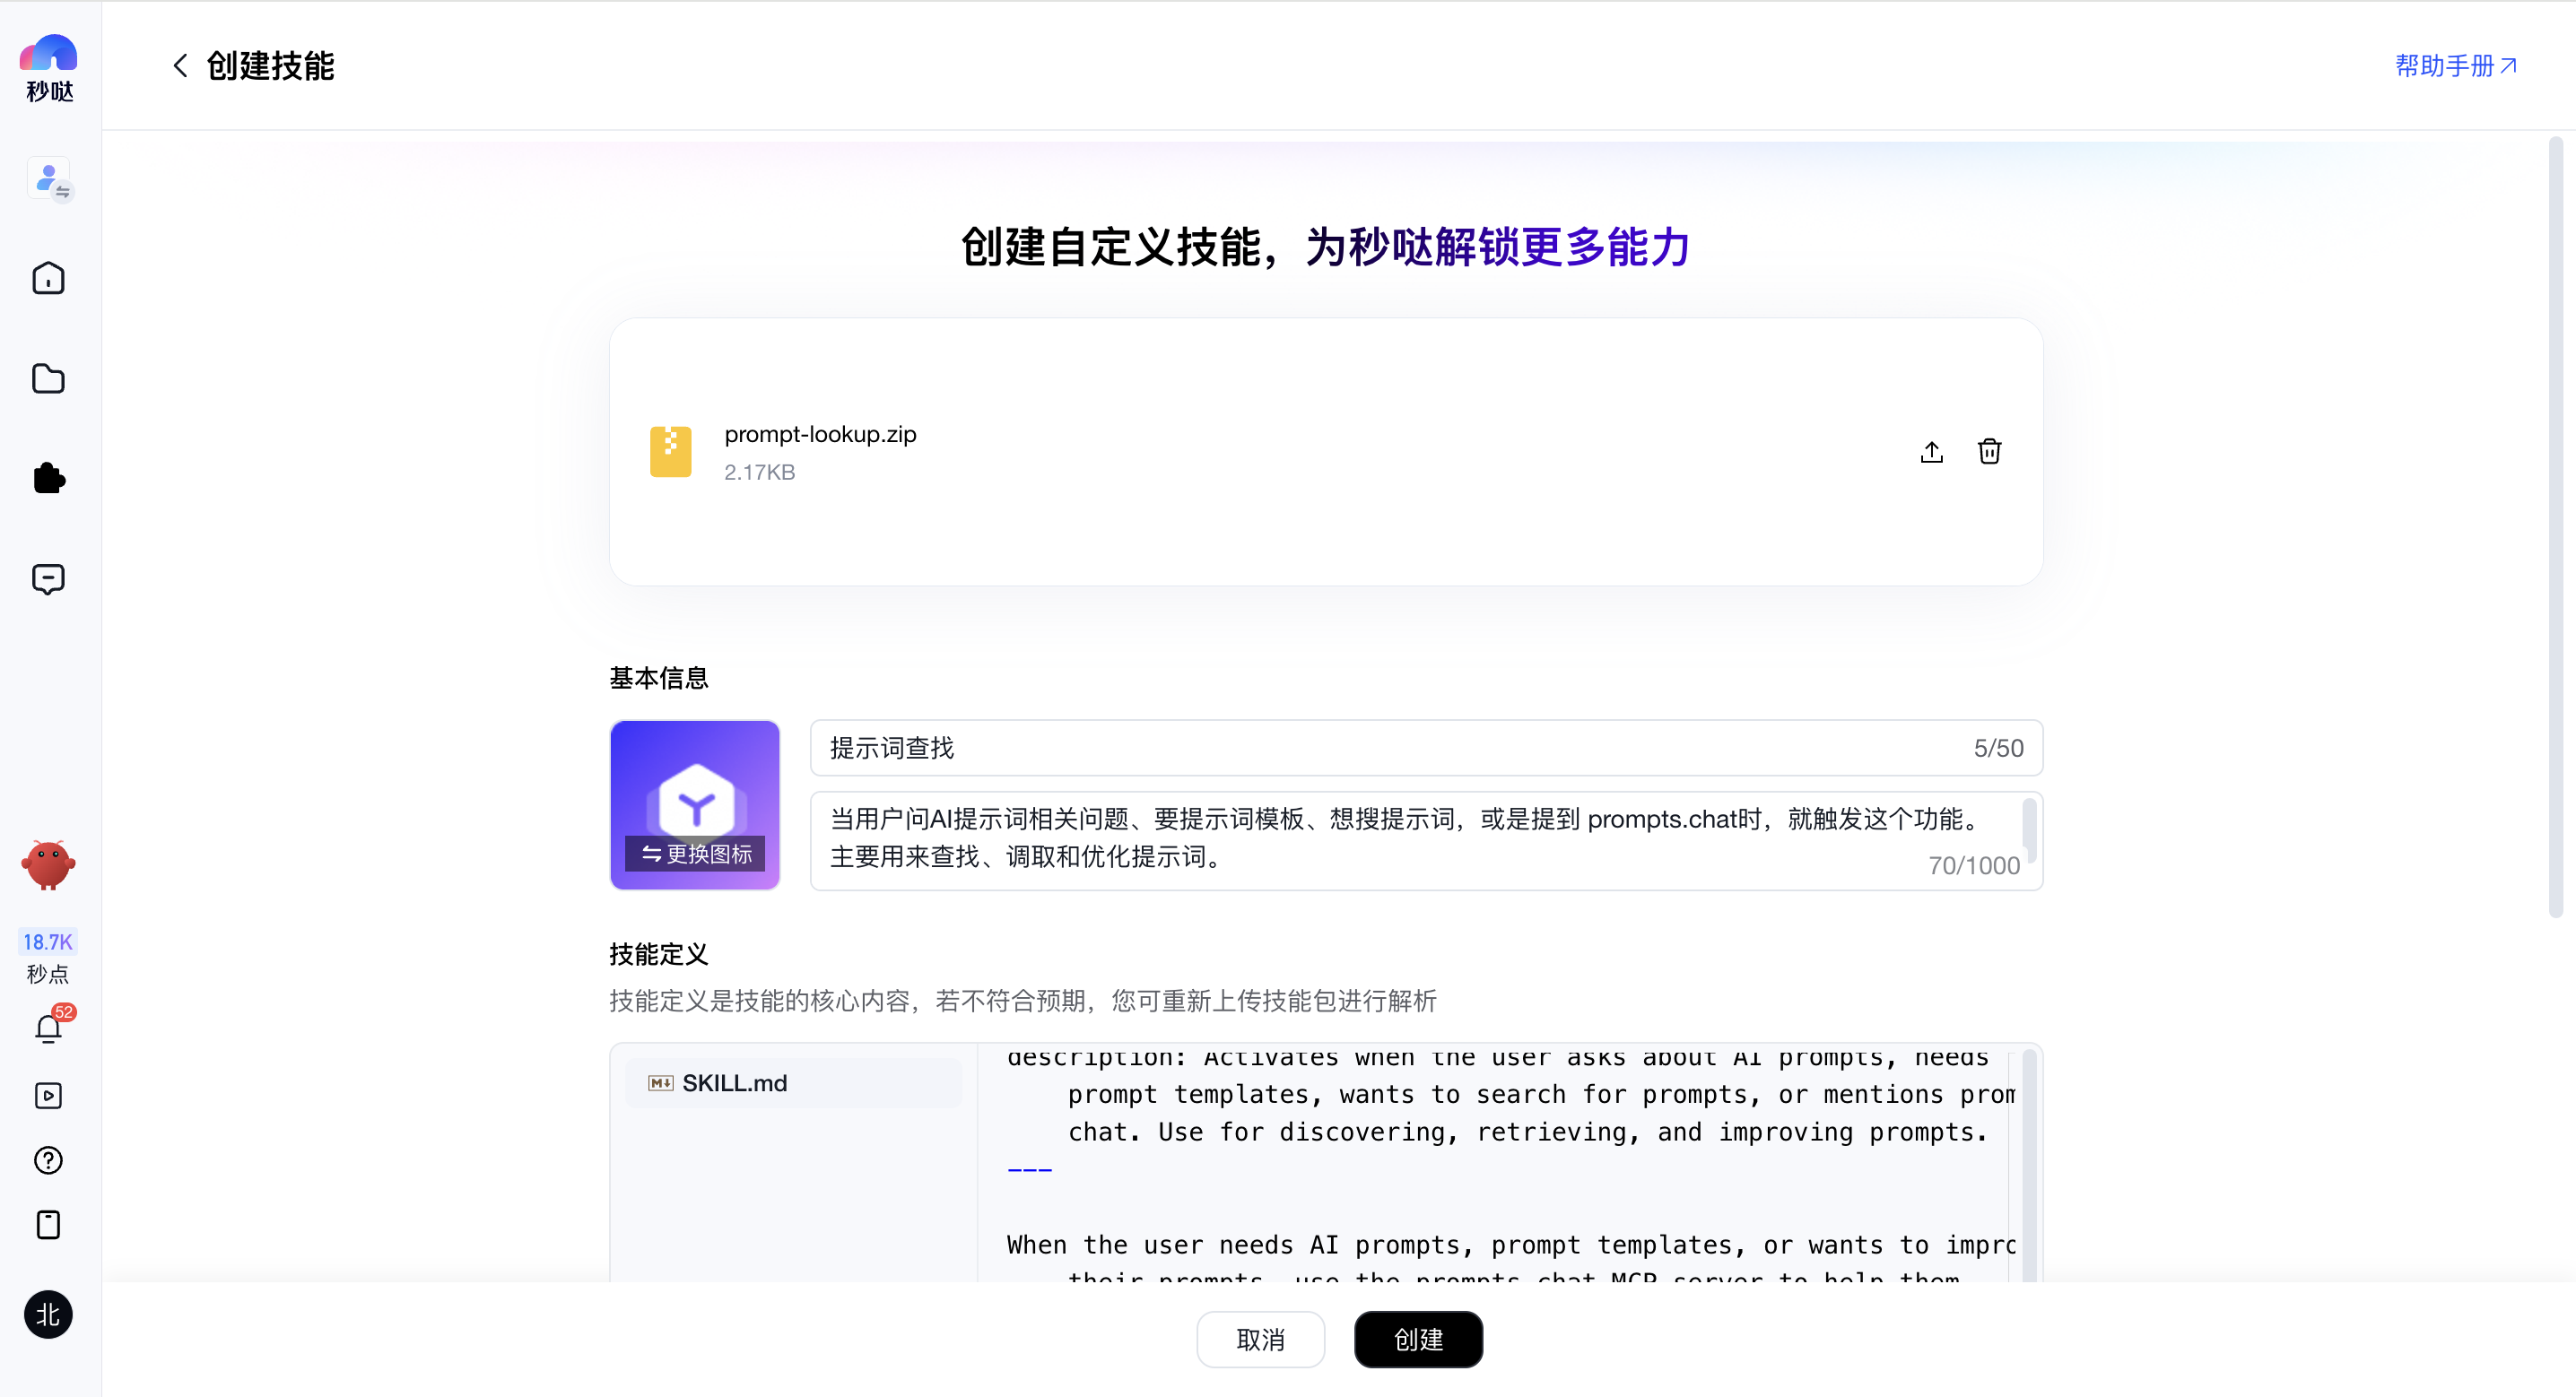Click the page's main vertical scrollbar

[2556, 527]
